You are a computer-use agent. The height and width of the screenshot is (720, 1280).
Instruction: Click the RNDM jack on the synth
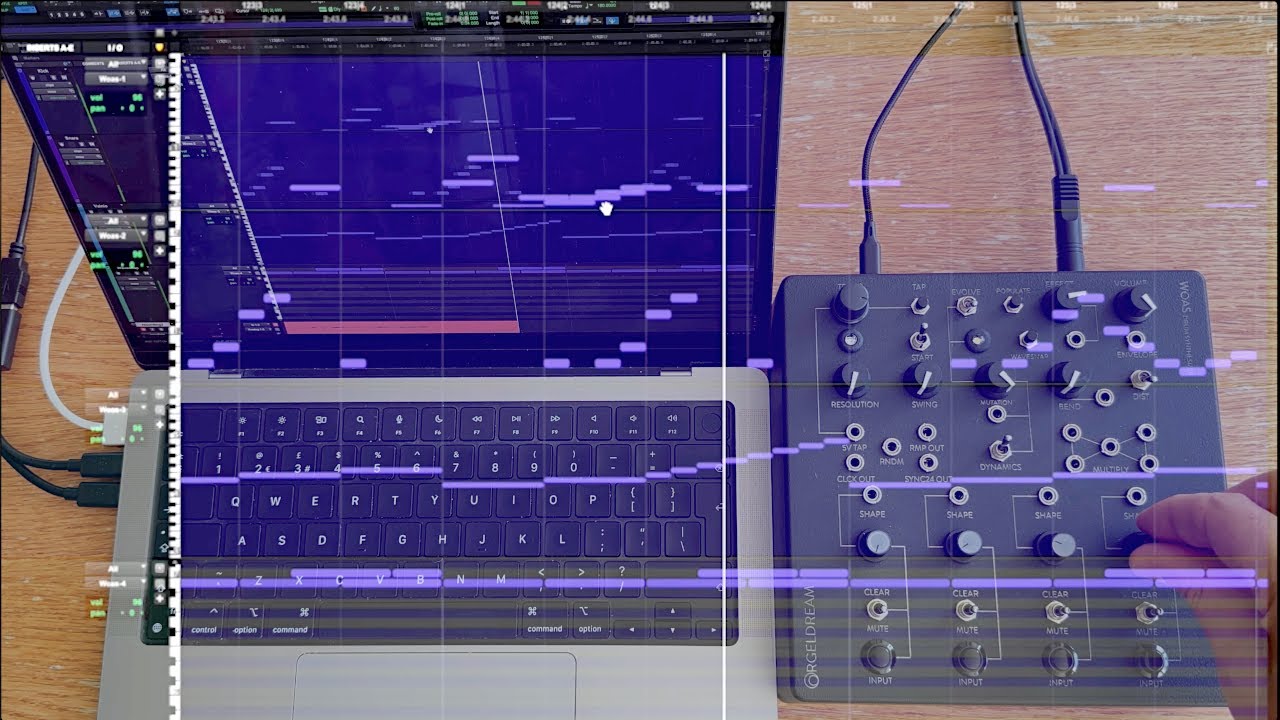(891, 447)
